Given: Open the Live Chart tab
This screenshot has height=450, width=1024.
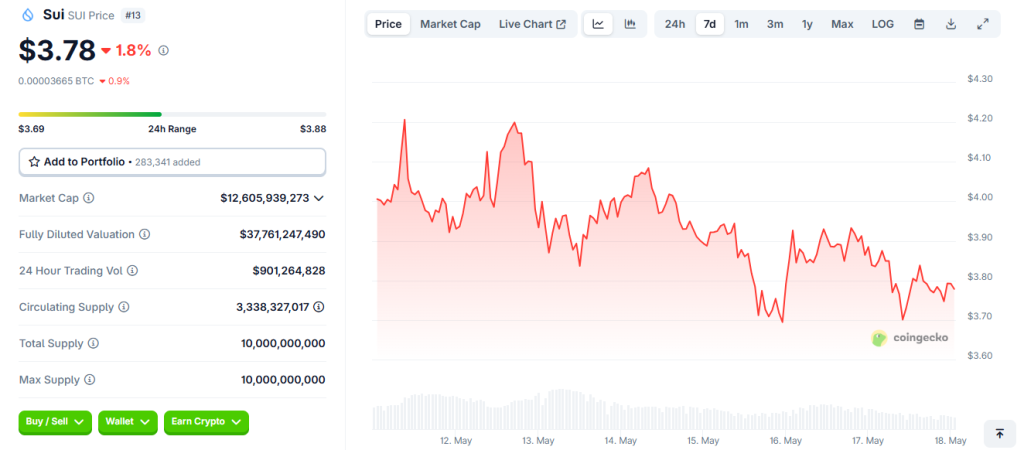Looking at the screenshot, I should [532, 24].
